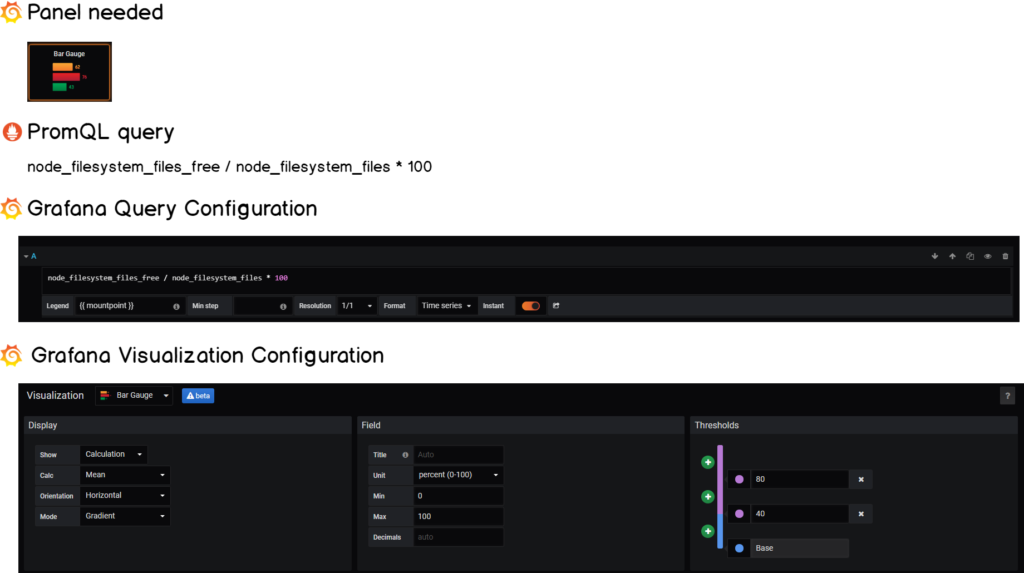This screenshot has width=1024, height=573.
Task: Click the Bar Gauge panel thumbnail
Action: click(x=69, y=72)
